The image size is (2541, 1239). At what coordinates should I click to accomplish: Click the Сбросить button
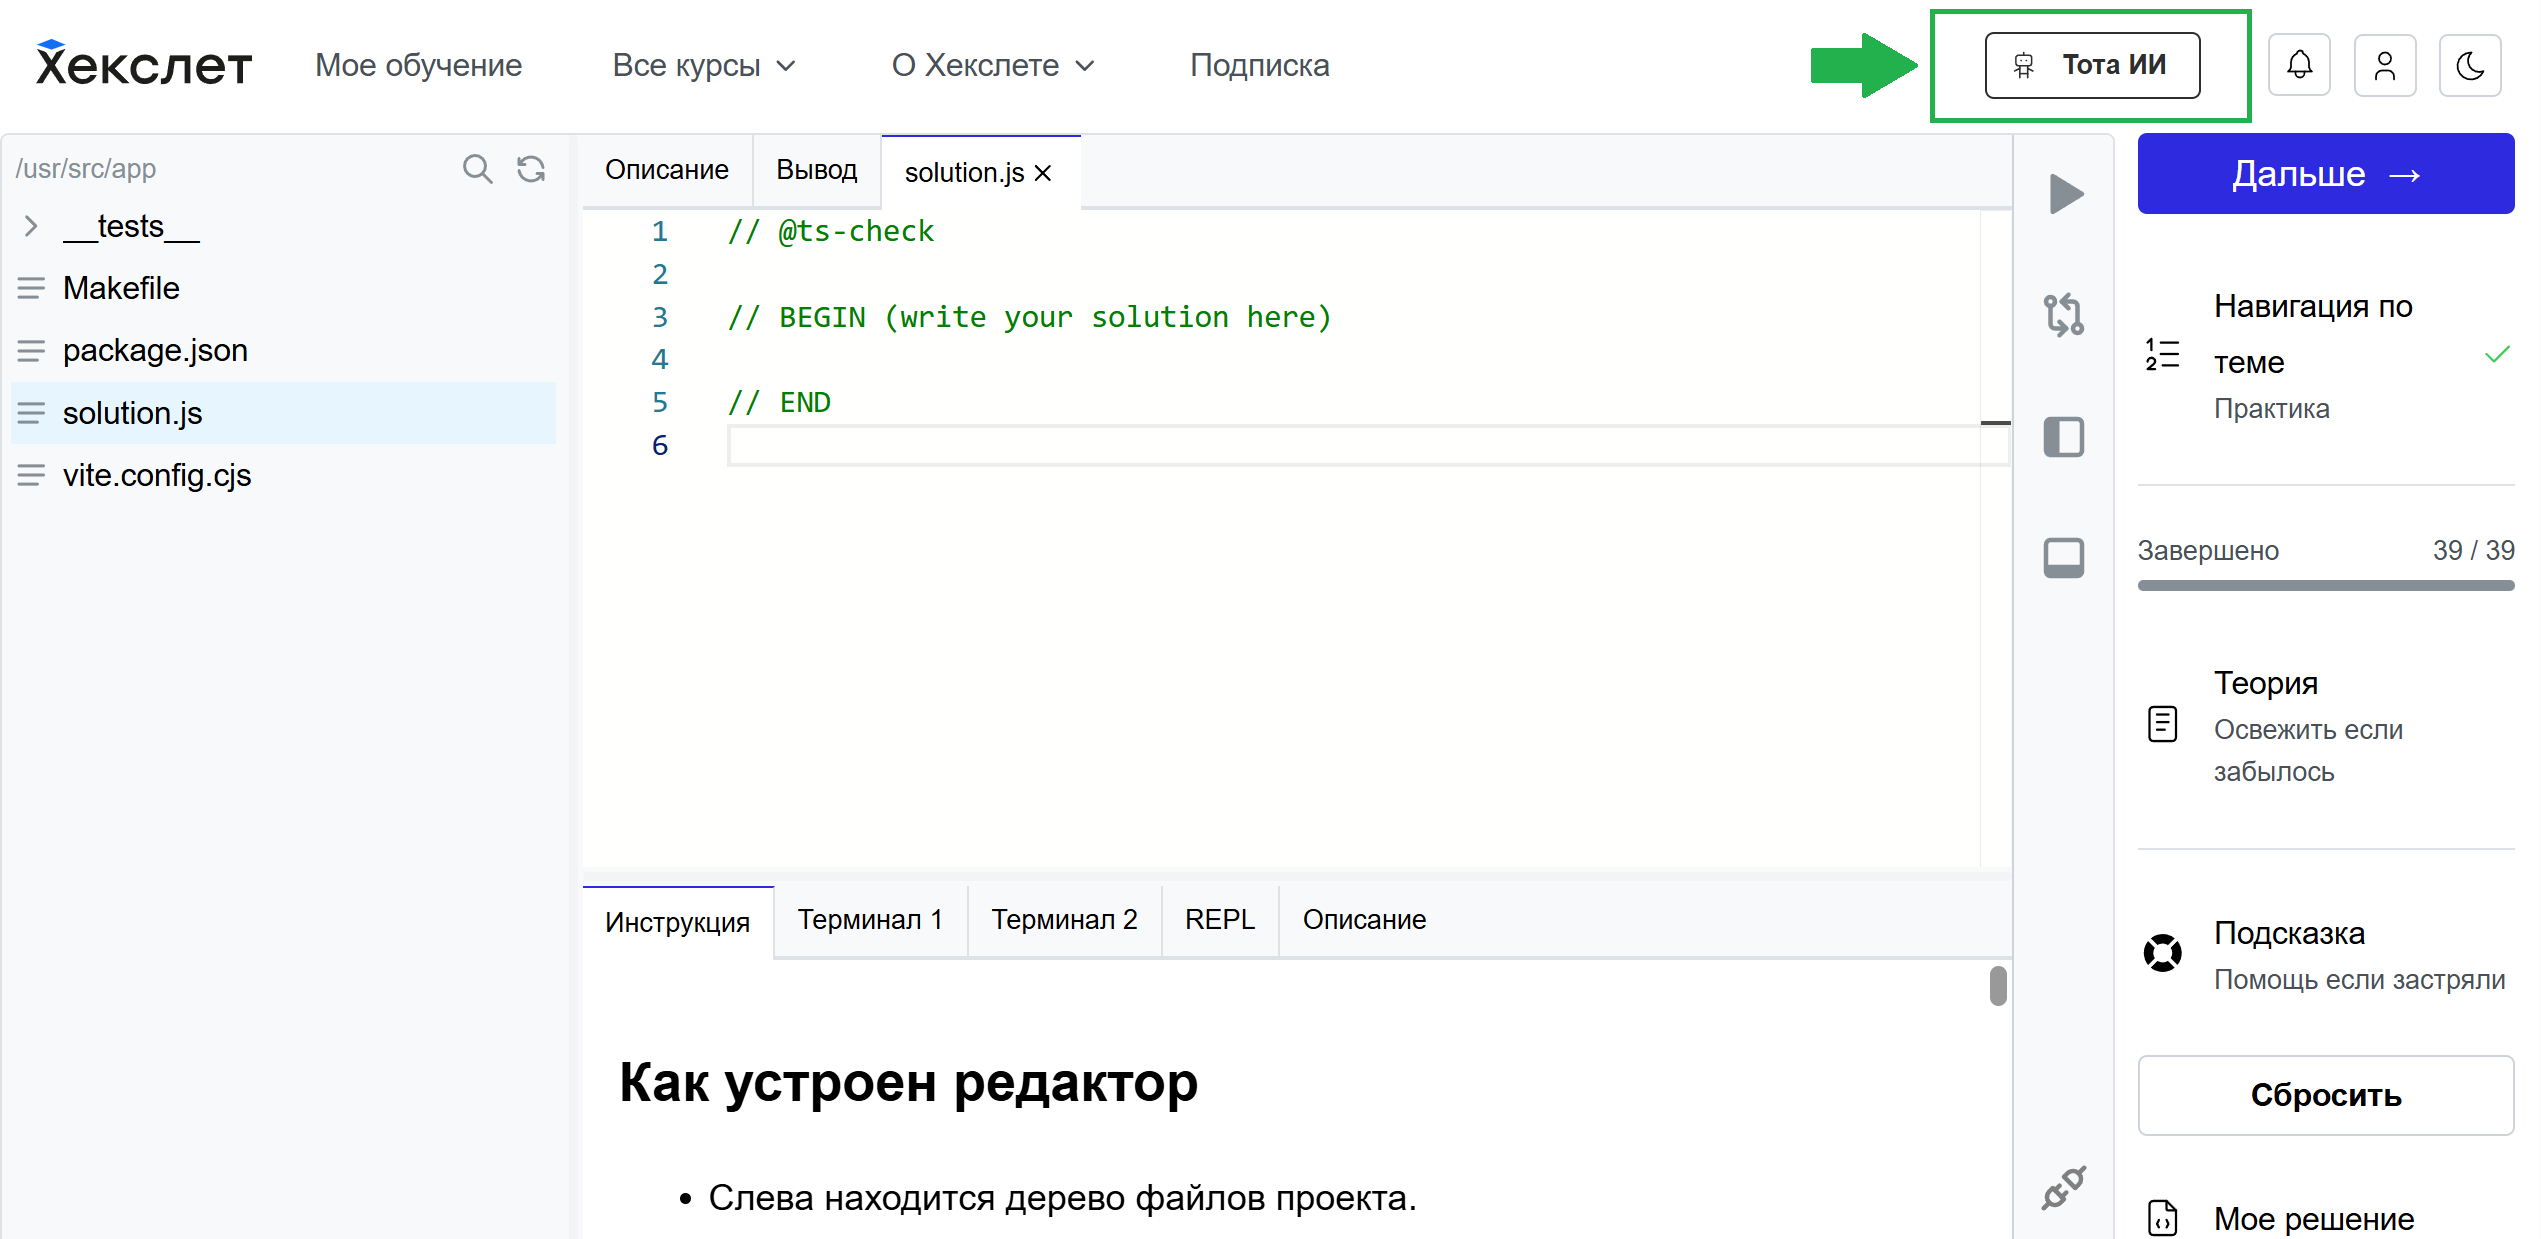2325,1095
